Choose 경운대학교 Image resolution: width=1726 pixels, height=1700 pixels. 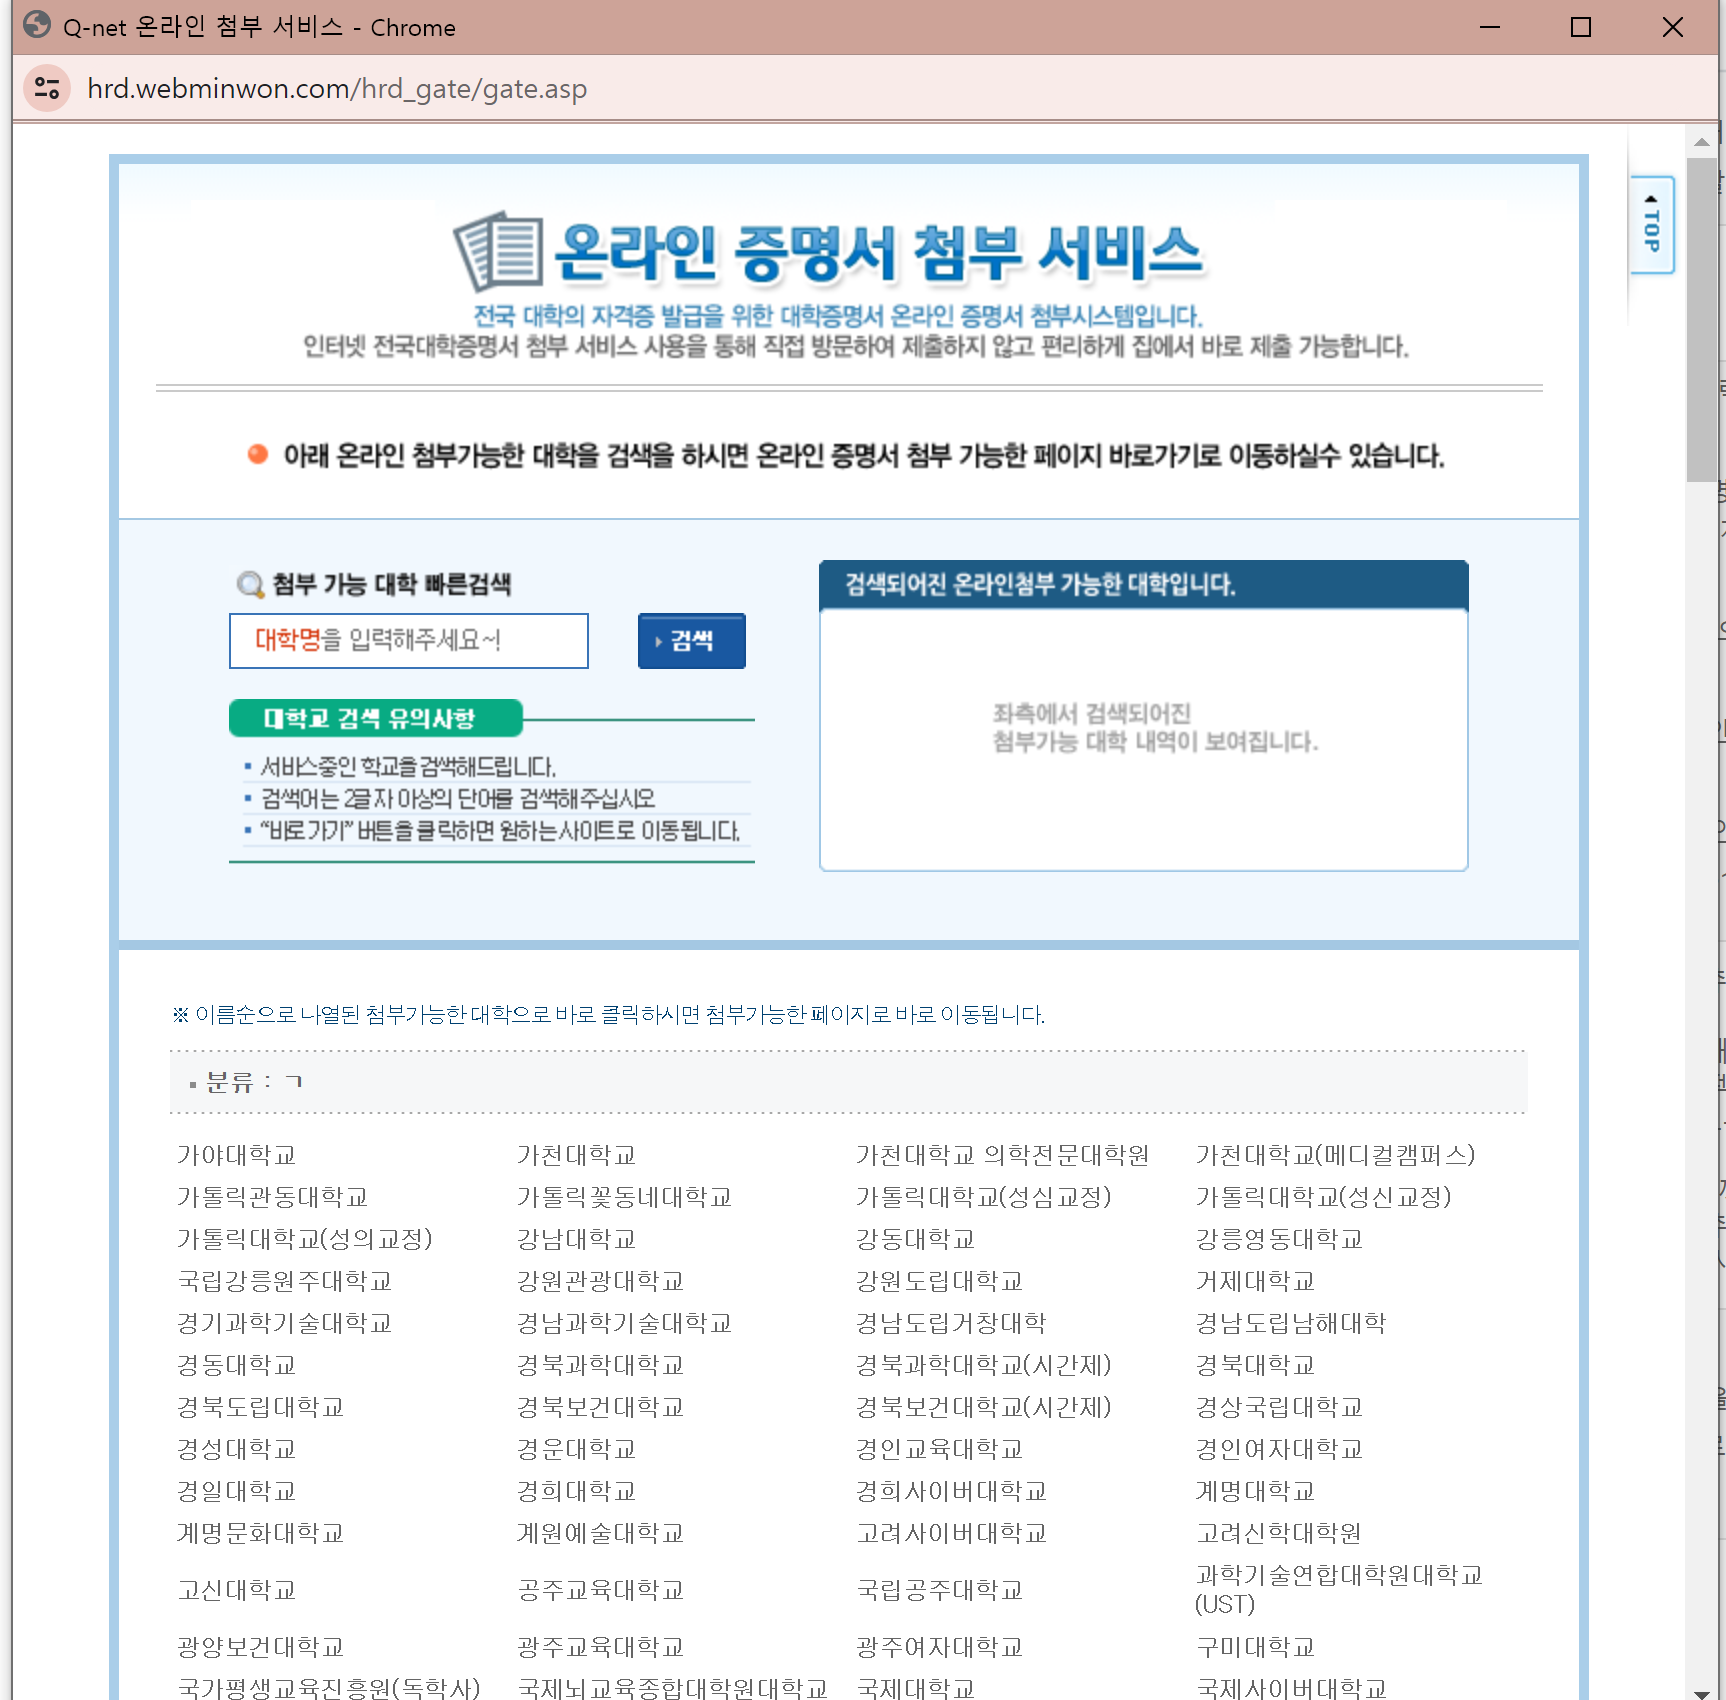pos(577,1449)
